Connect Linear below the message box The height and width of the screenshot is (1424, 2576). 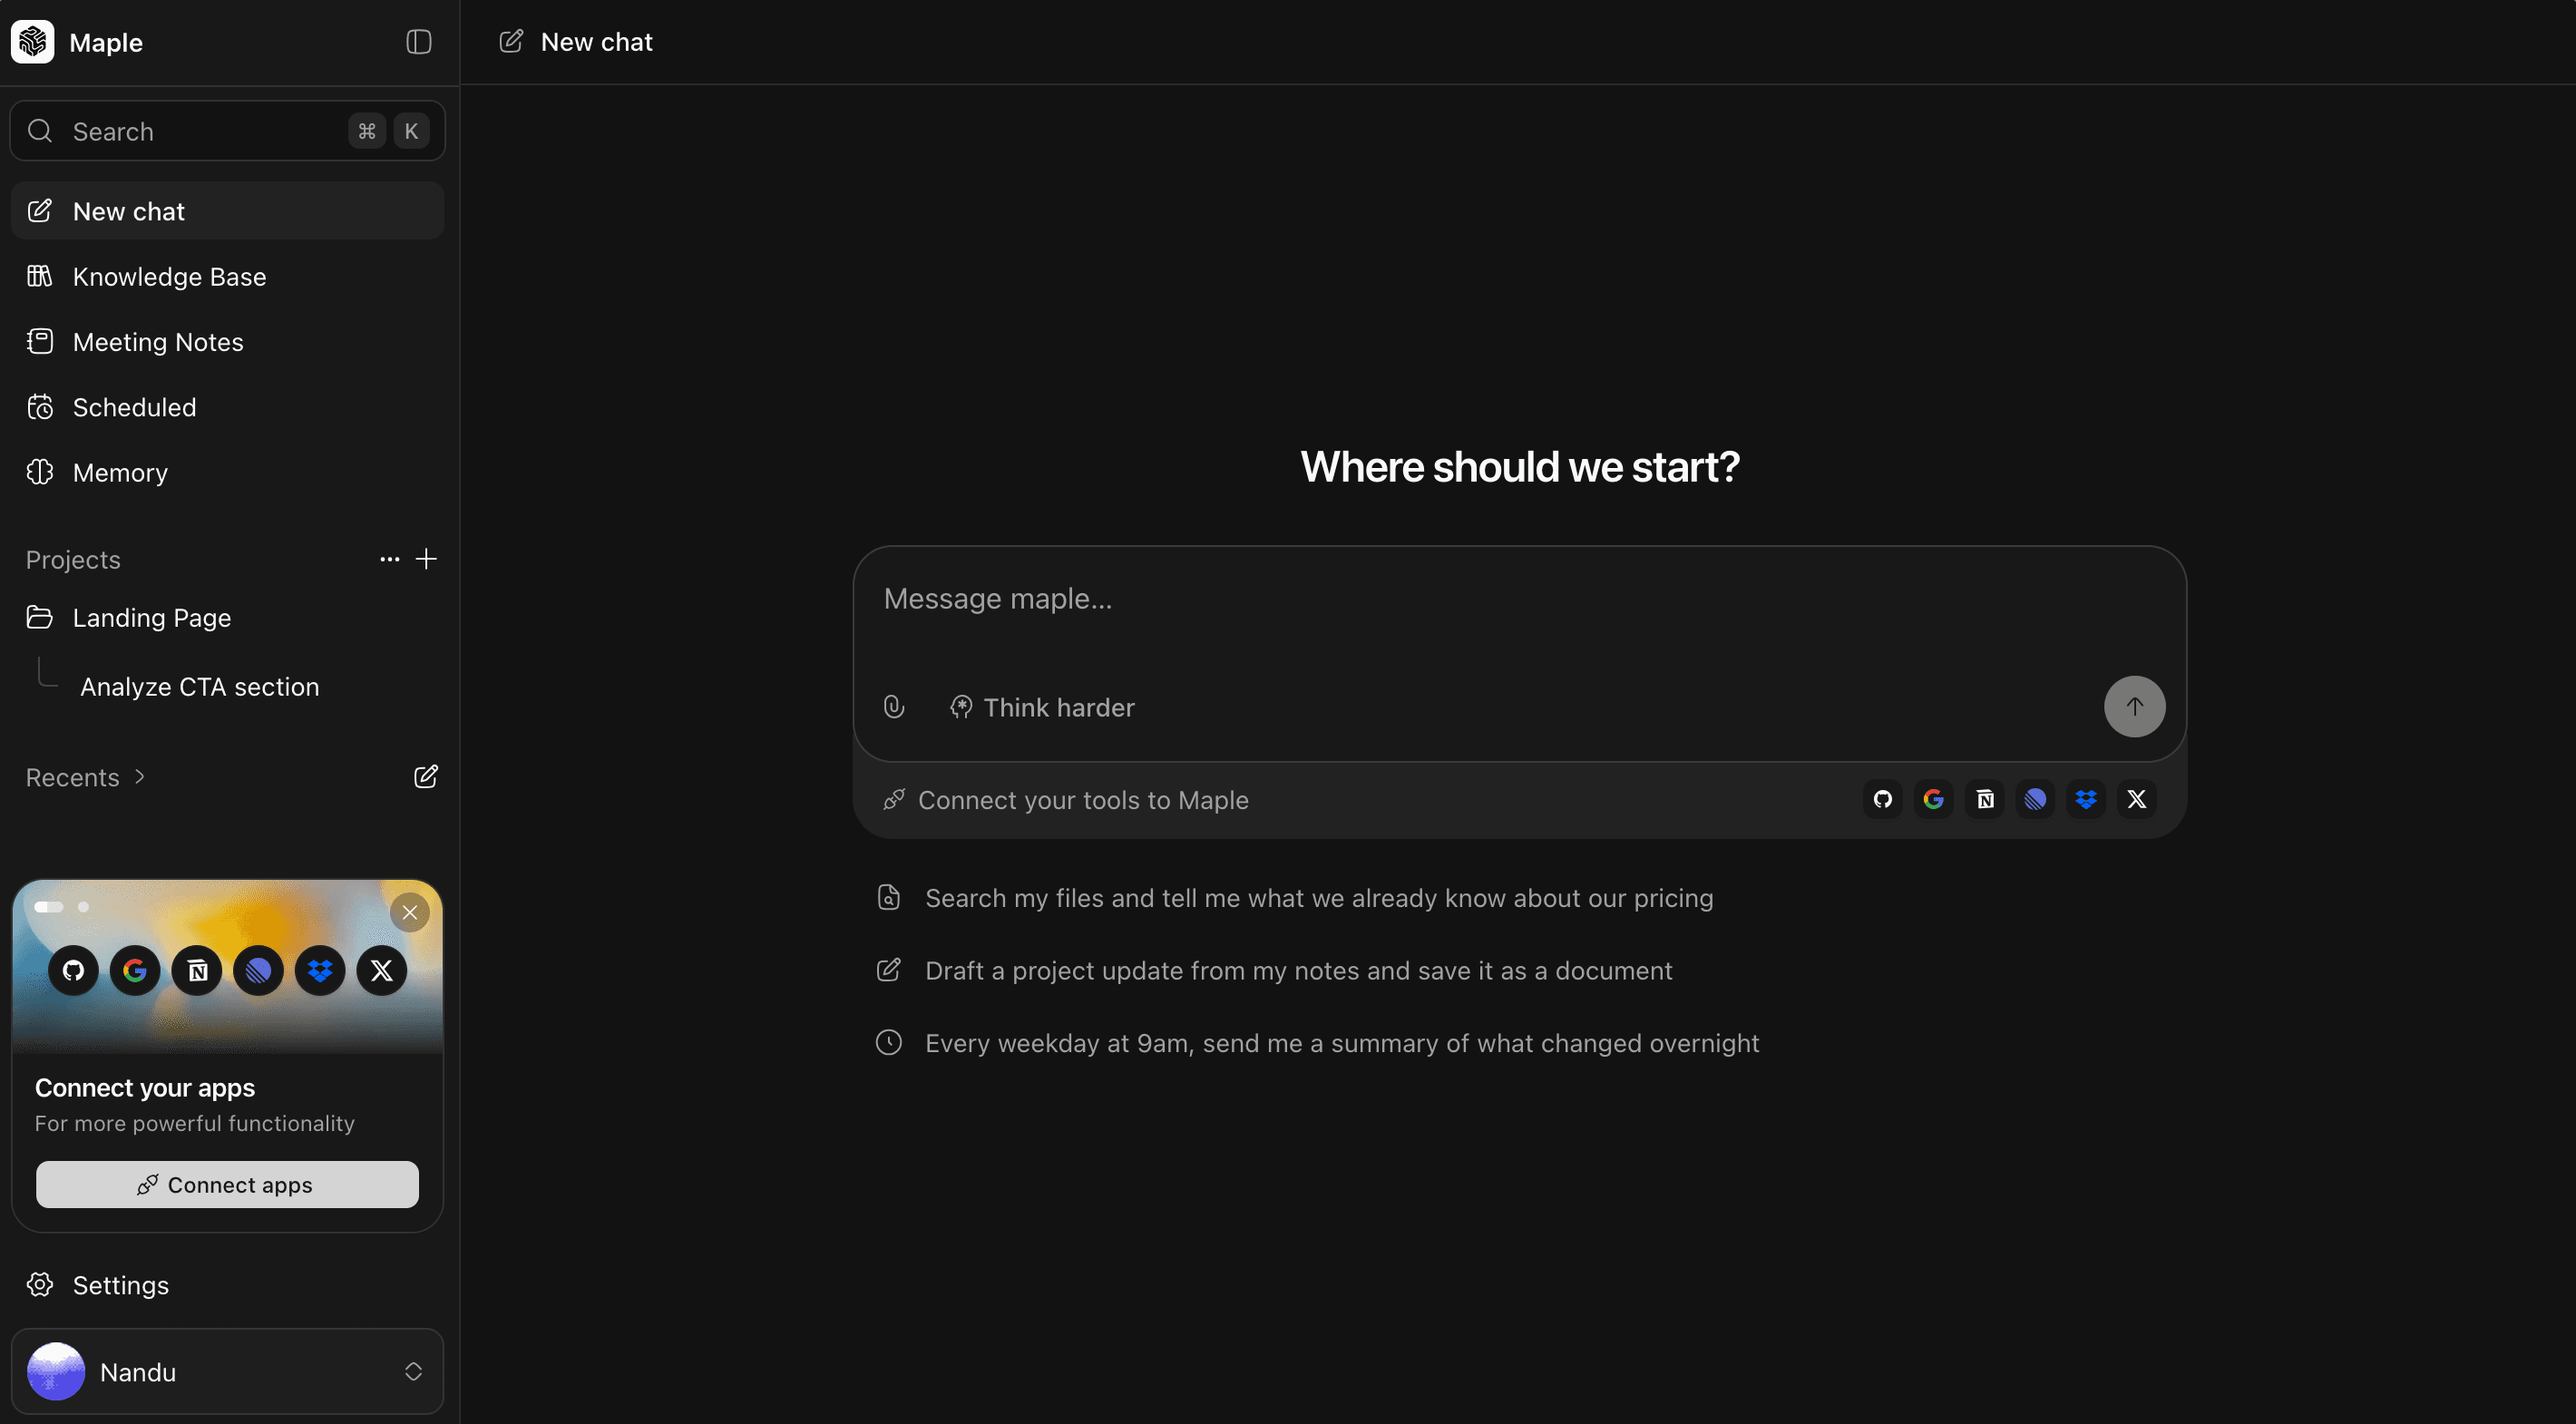pos(2035,799)
